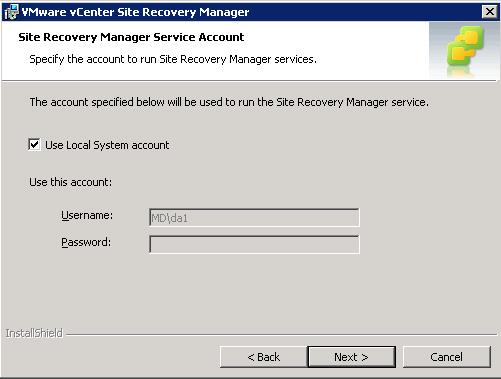Click the empty Password input field
Viewport: 501px width, 379px height.
pos(254,245)
